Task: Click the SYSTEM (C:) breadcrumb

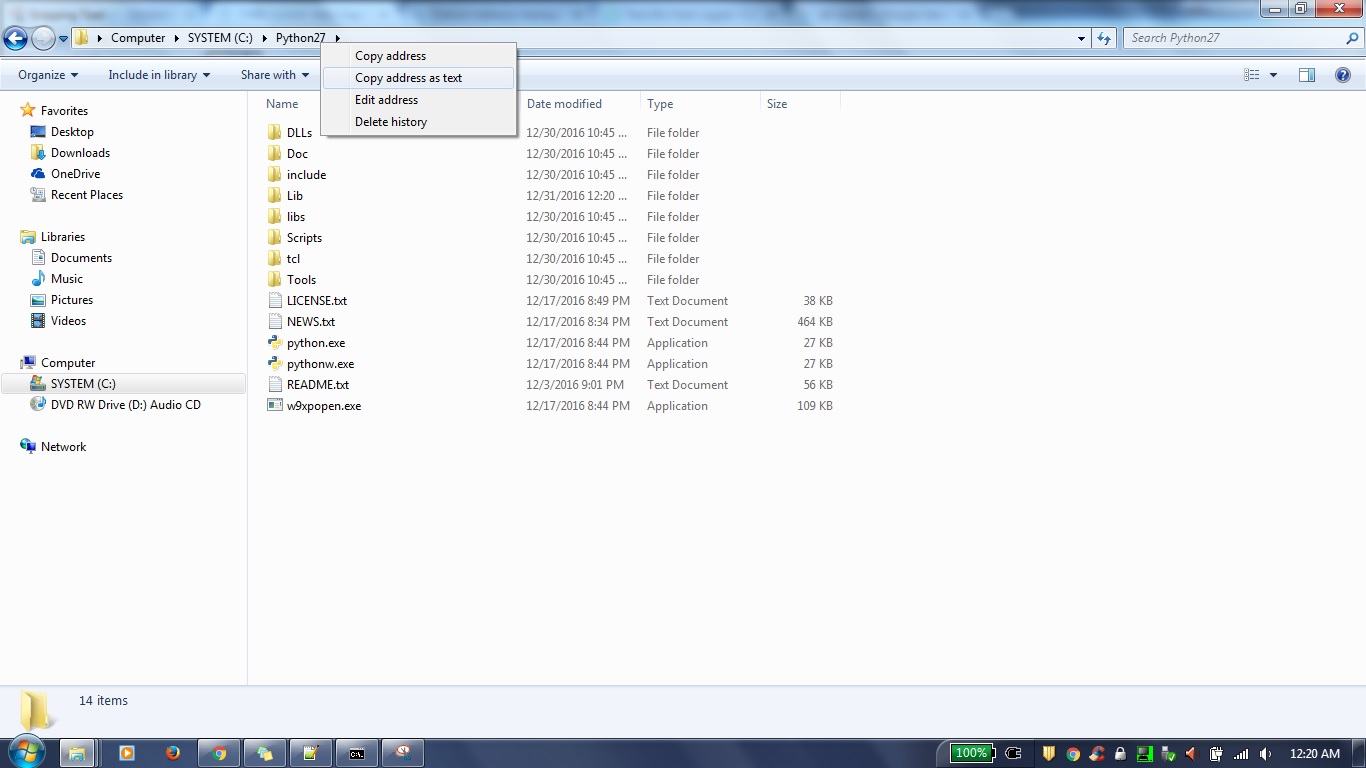Action: click(x=220, y=38)
